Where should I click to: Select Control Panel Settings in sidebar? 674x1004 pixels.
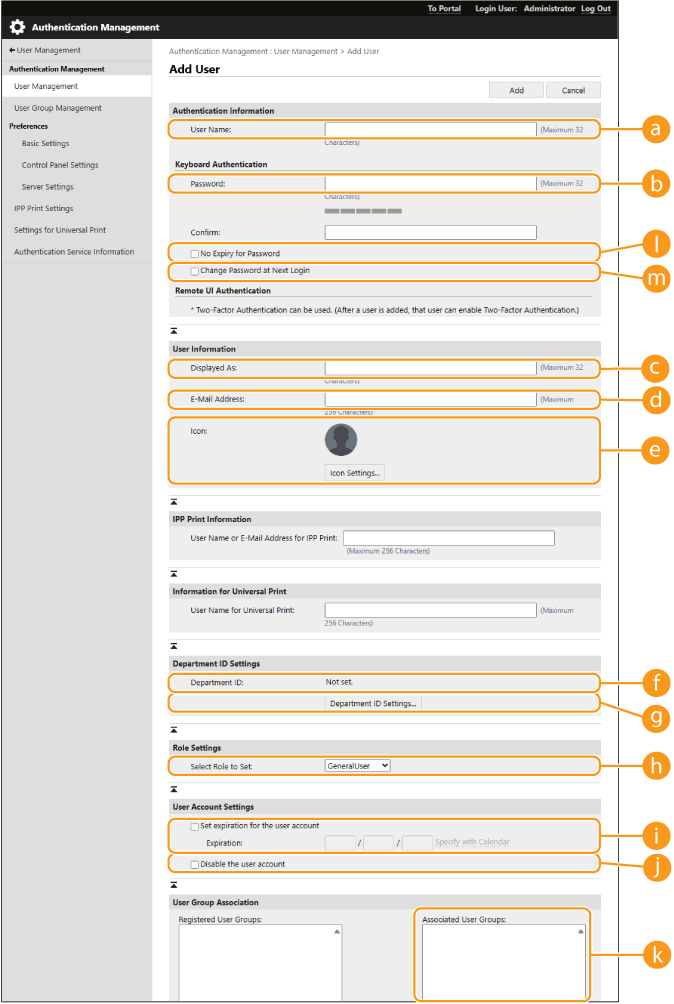60,165
